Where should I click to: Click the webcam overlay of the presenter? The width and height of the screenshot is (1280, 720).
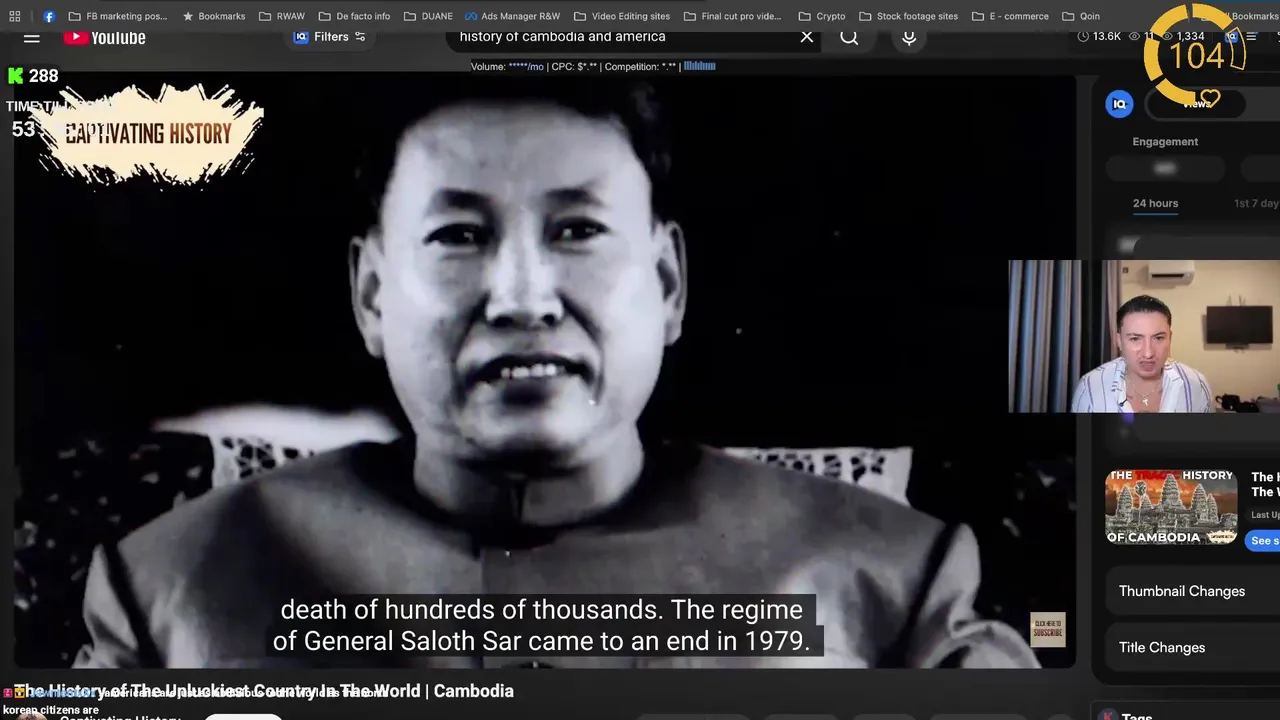[x=1144, y=336]
